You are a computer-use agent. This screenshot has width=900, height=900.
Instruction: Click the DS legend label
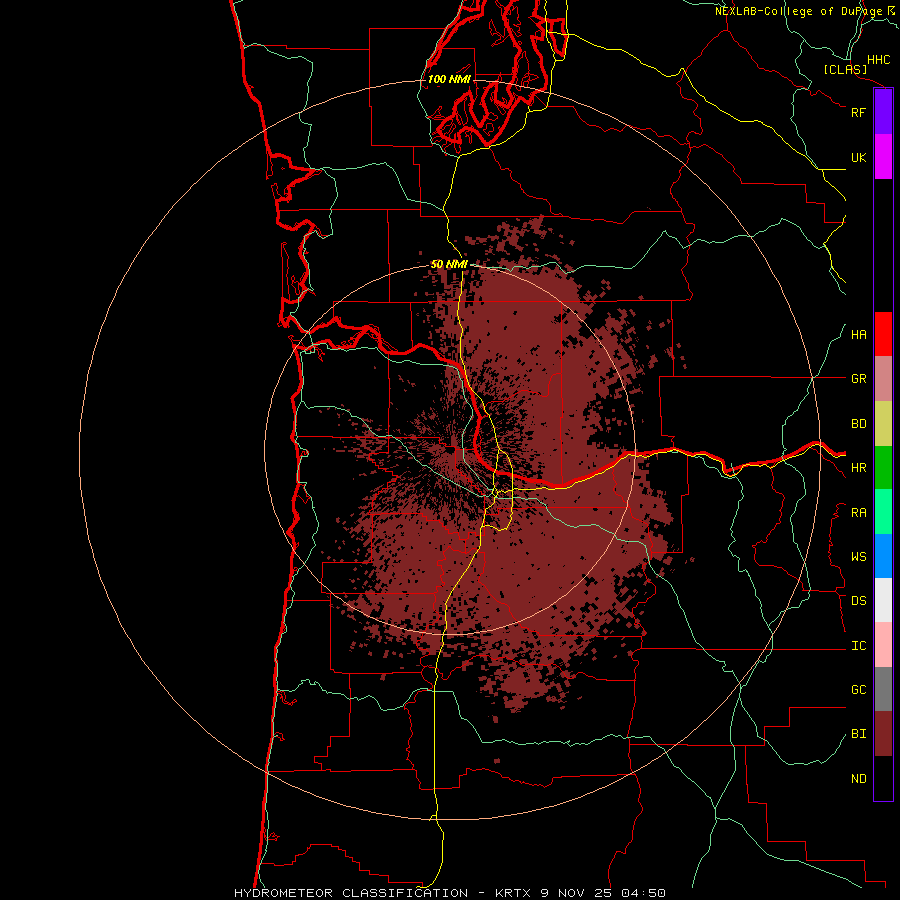pos(858,601)
